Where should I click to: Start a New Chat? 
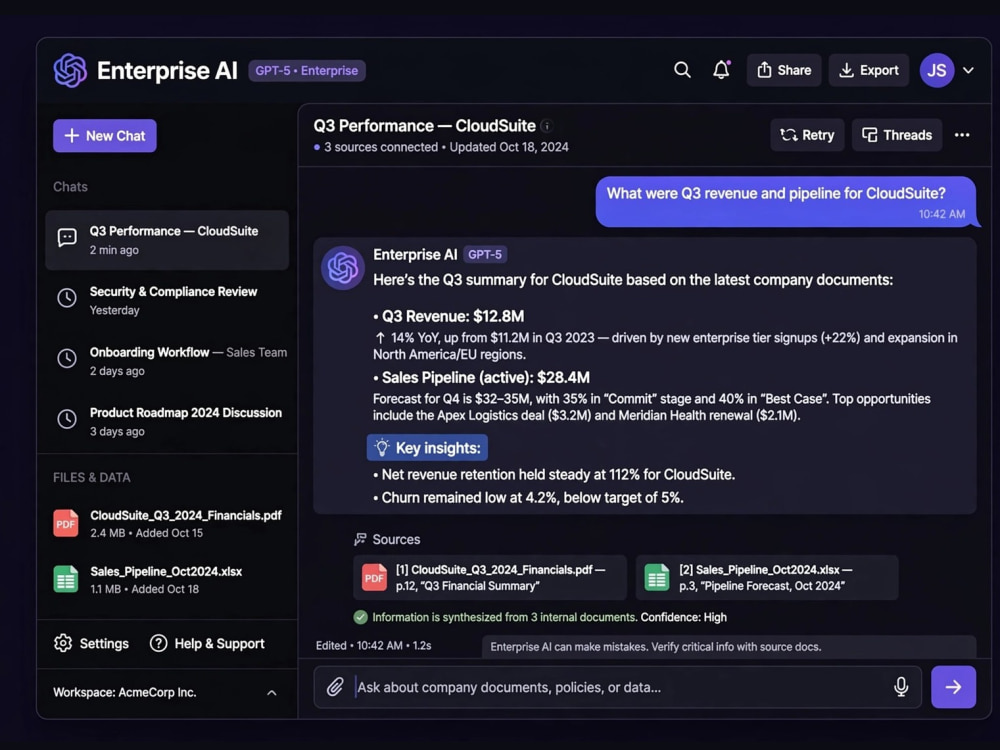[105, 136]
